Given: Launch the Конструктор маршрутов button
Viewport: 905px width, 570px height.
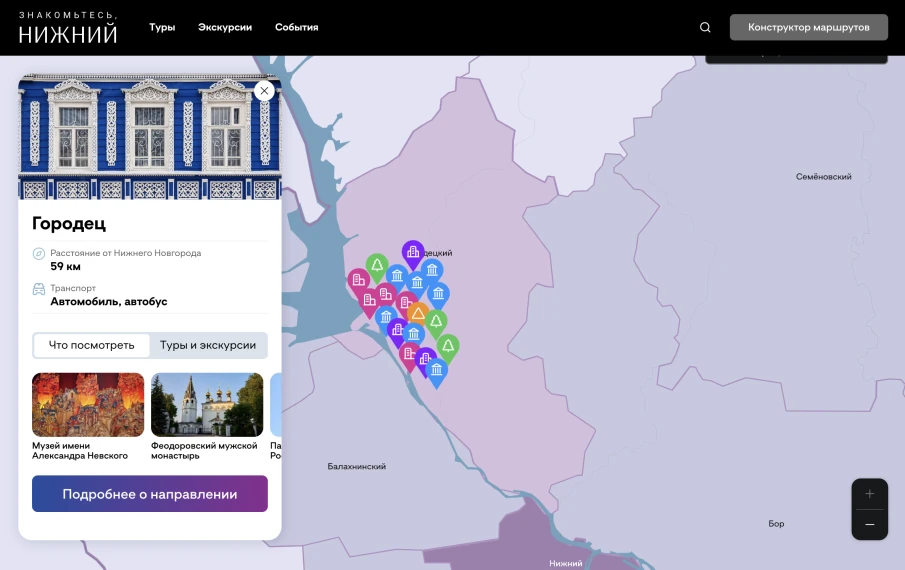Looking at the screenshot, I should click(x=808, y=27).
